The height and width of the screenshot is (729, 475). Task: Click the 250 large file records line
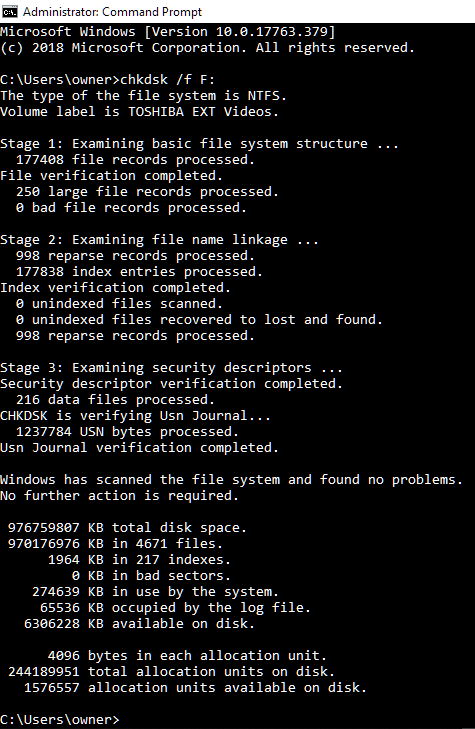pos(147,192)
